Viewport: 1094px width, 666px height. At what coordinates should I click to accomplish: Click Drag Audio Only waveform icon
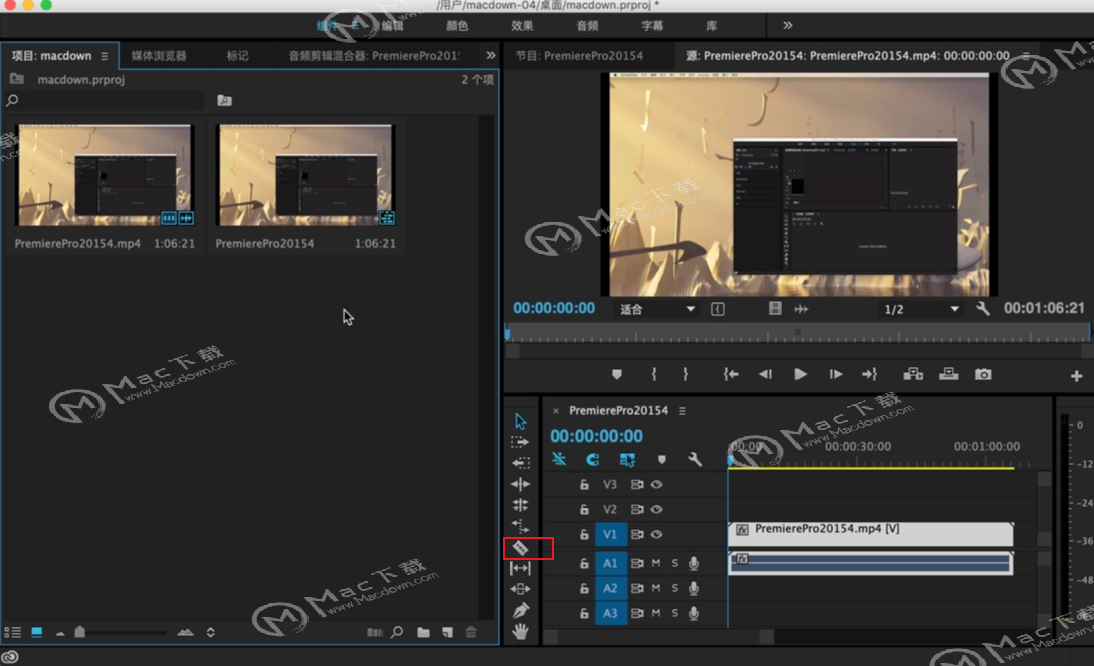click(x=801, y=309)
